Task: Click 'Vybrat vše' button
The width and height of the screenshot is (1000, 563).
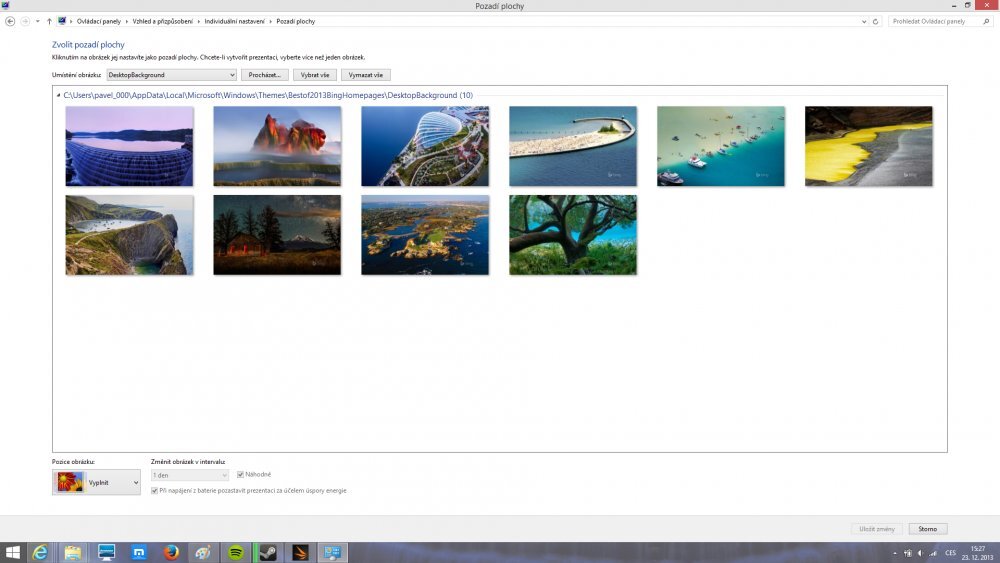Action: [x=314, y=75]
